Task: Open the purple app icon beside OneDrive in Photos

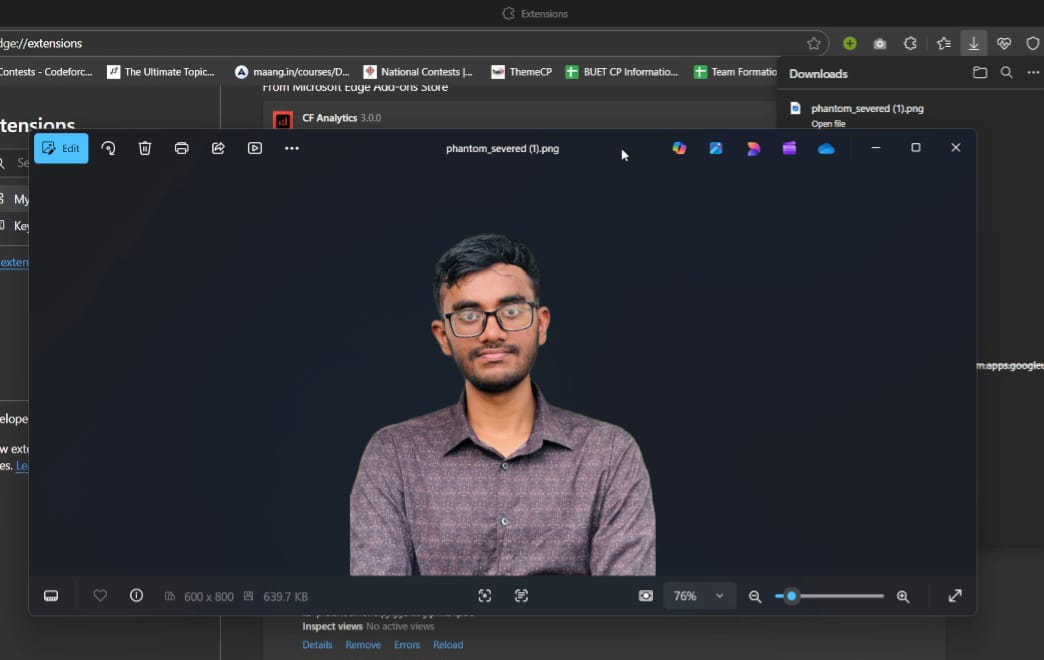Action: 789,148
